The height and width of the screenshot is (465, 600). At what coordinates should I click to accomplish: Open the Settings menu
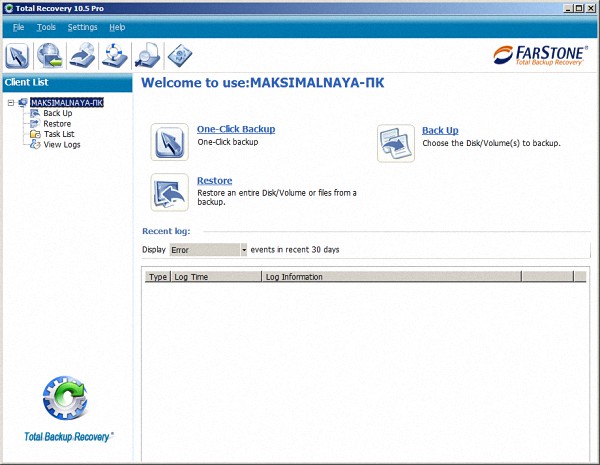pyautogui.click(x=82, y=27)
